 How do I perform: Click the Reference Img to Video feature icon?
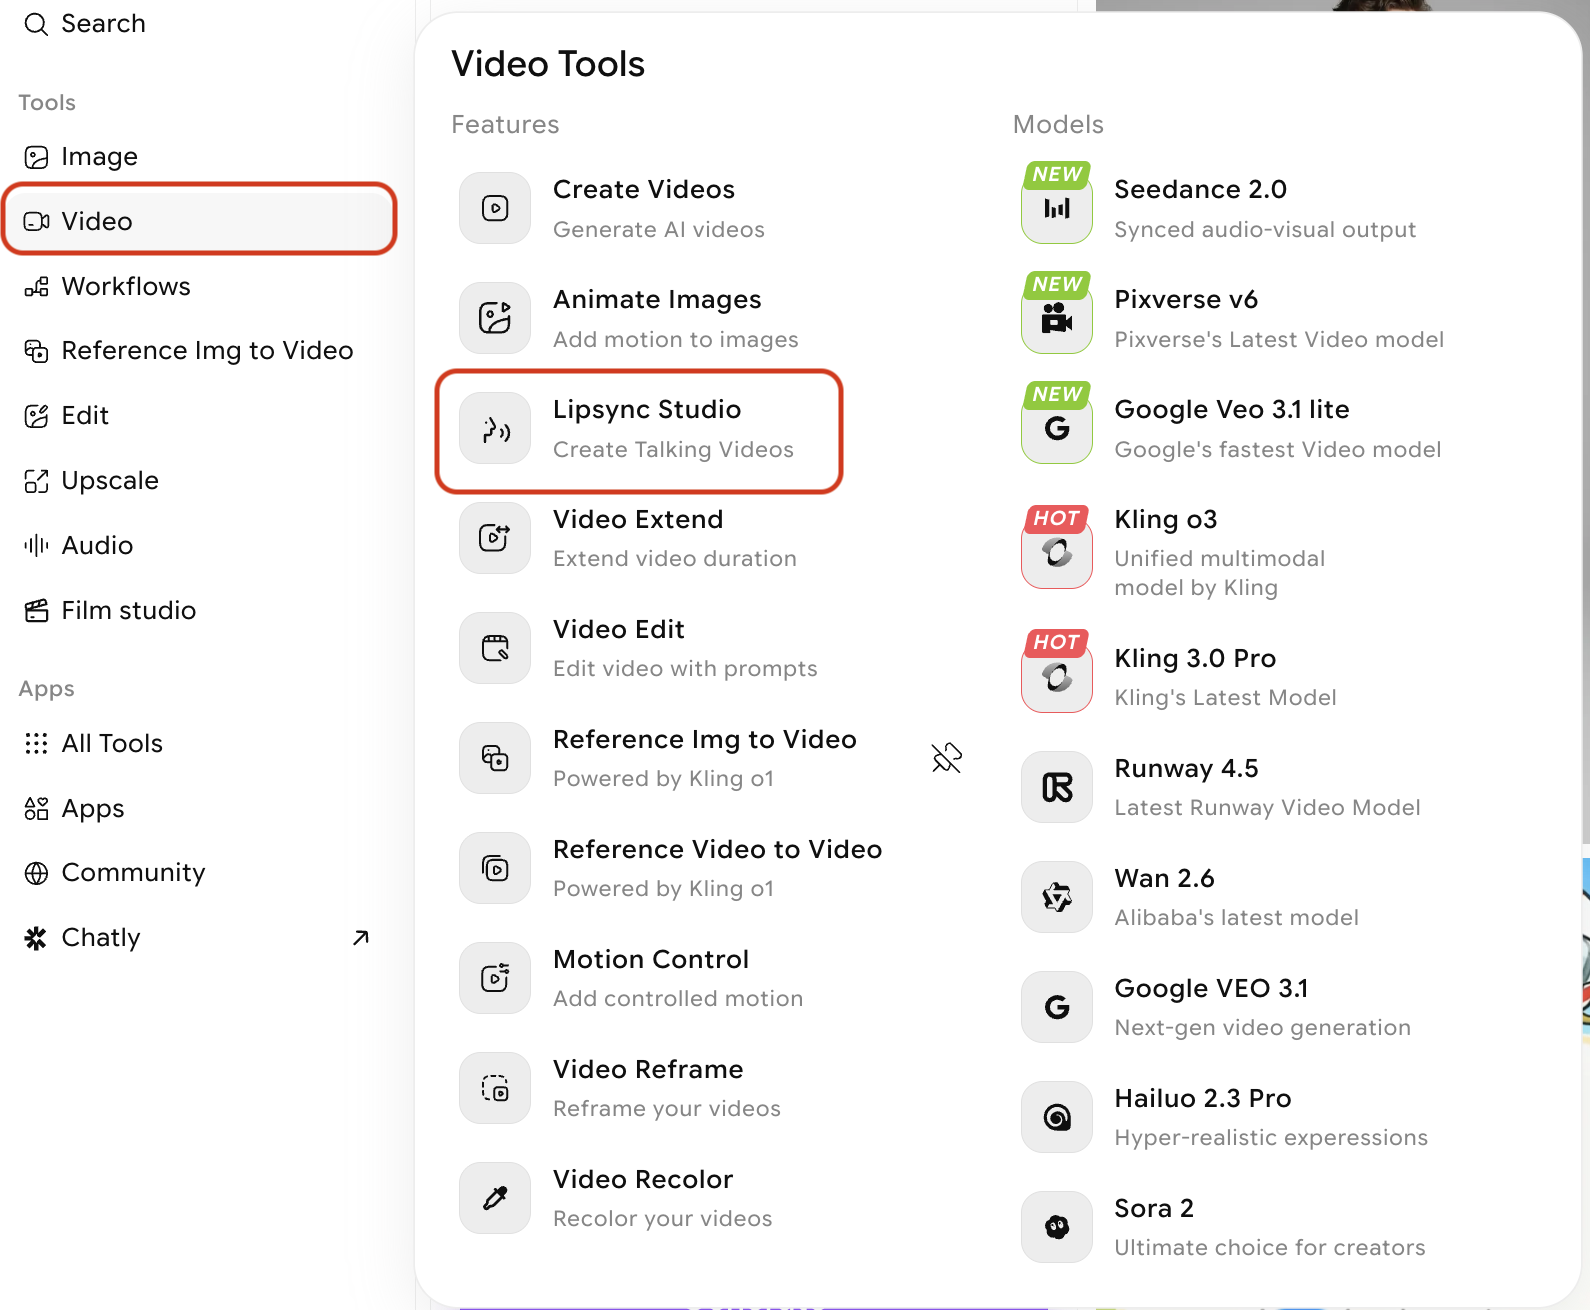[x=495, y=758]
